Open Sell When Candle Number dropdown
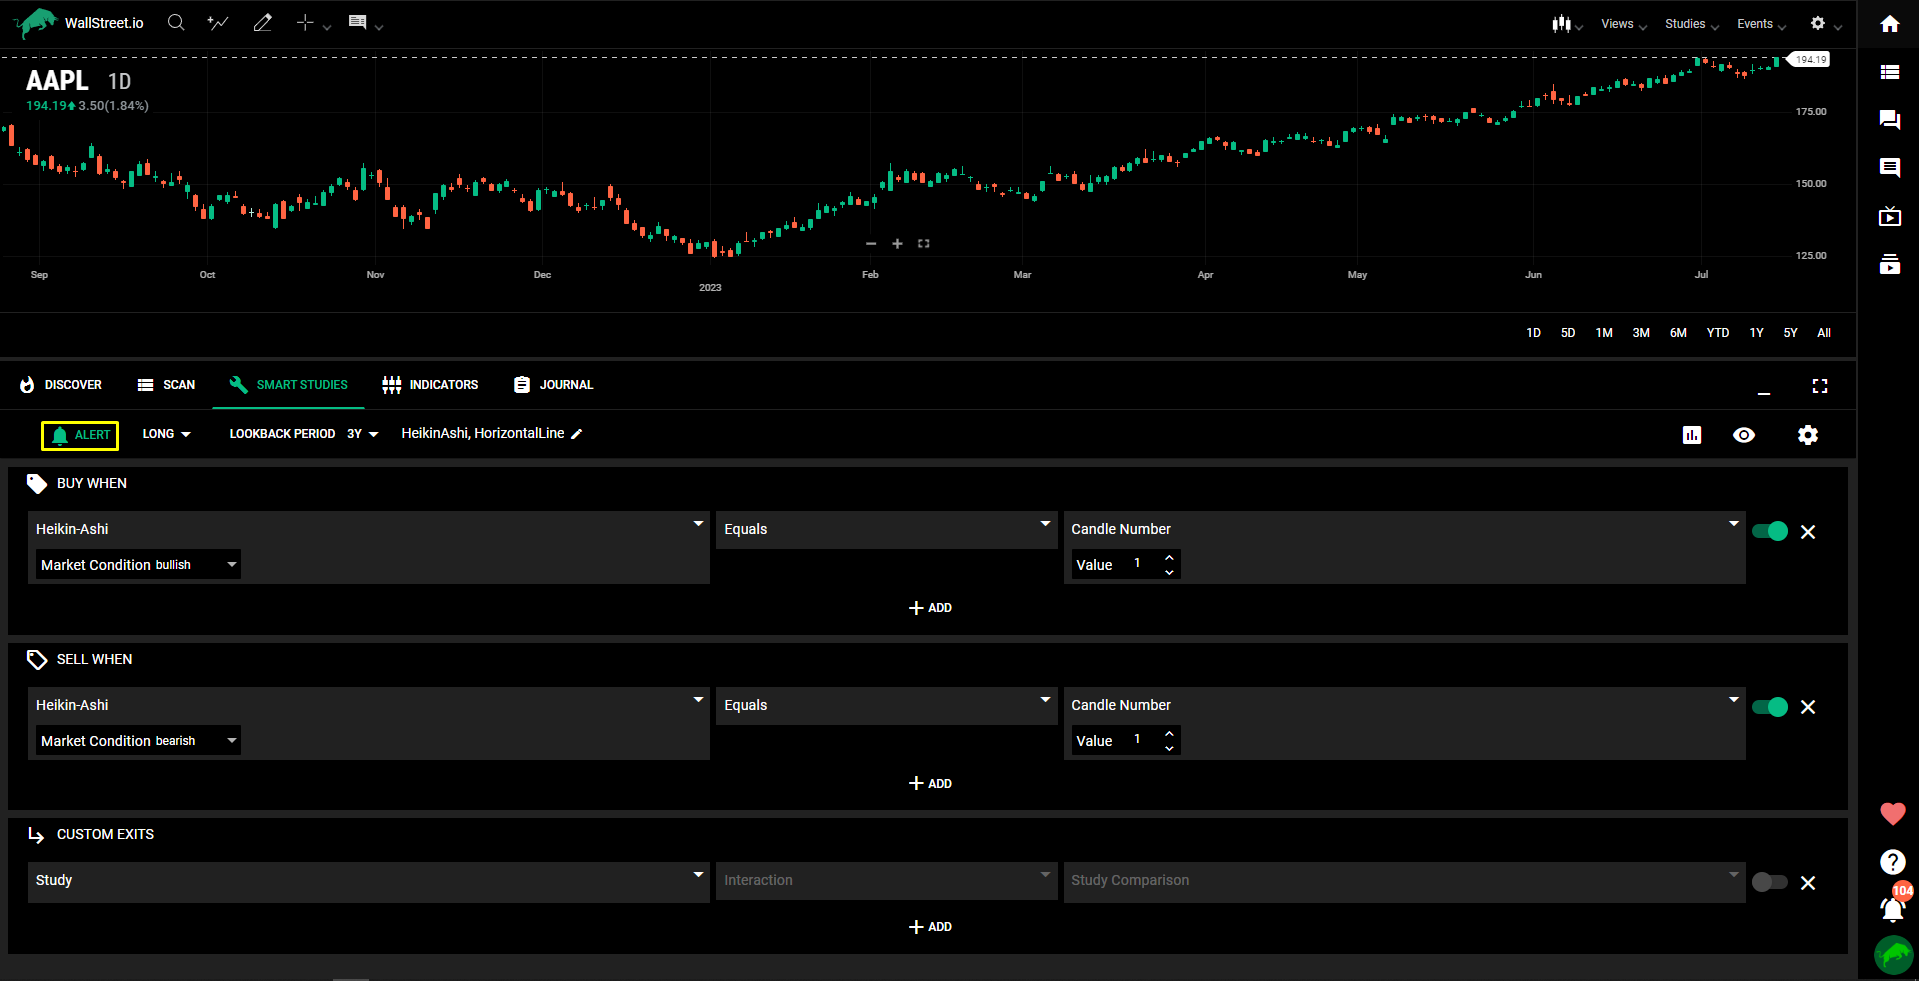Viewport: 1919px width, 981px height. 1405,705
